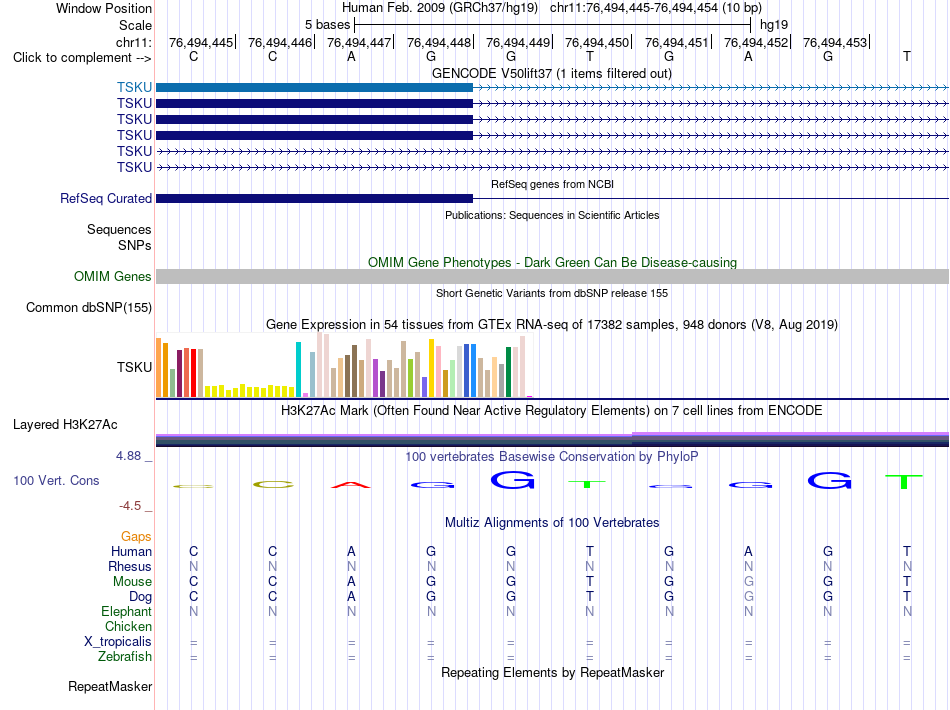950x710 pixels.
Task: Click the H3K27Ac layered signal bar
Action: pos(552,440)
